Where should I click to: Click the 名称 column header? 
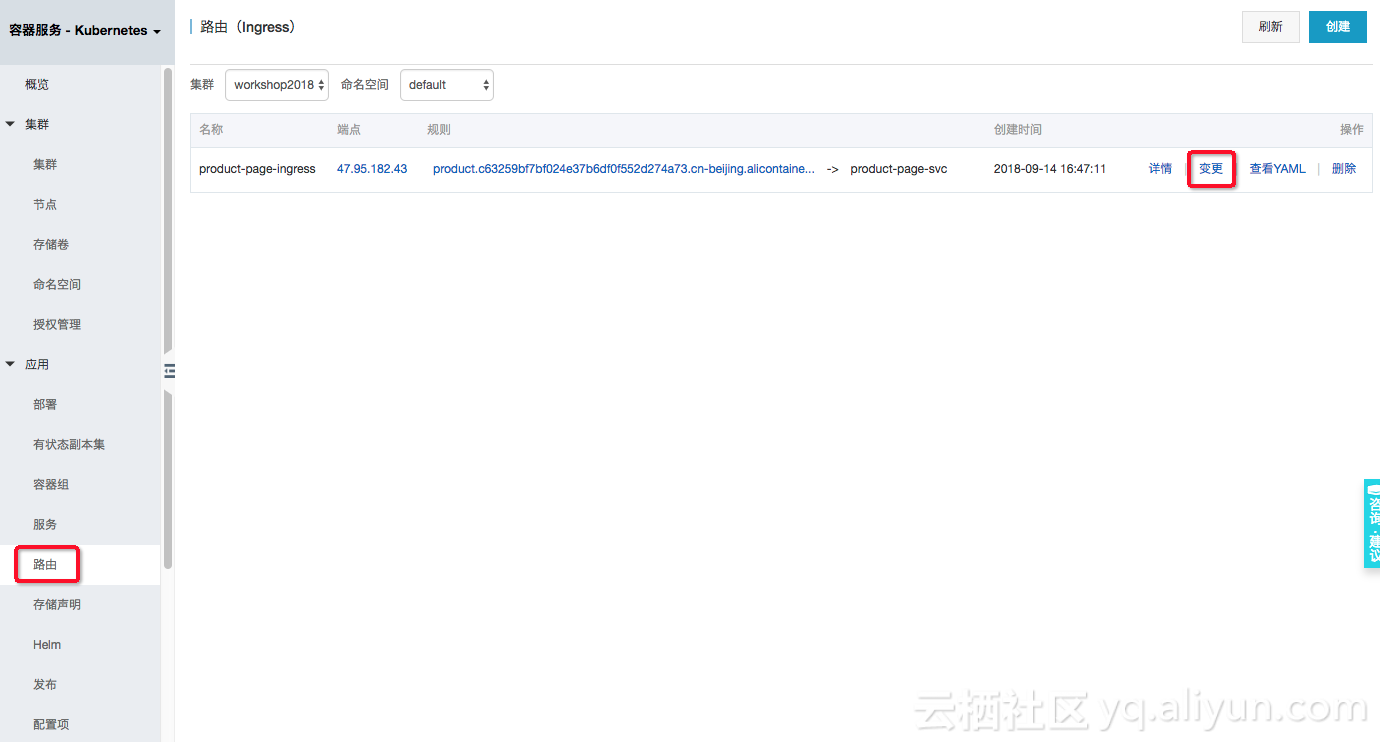(x=211, y=130)
